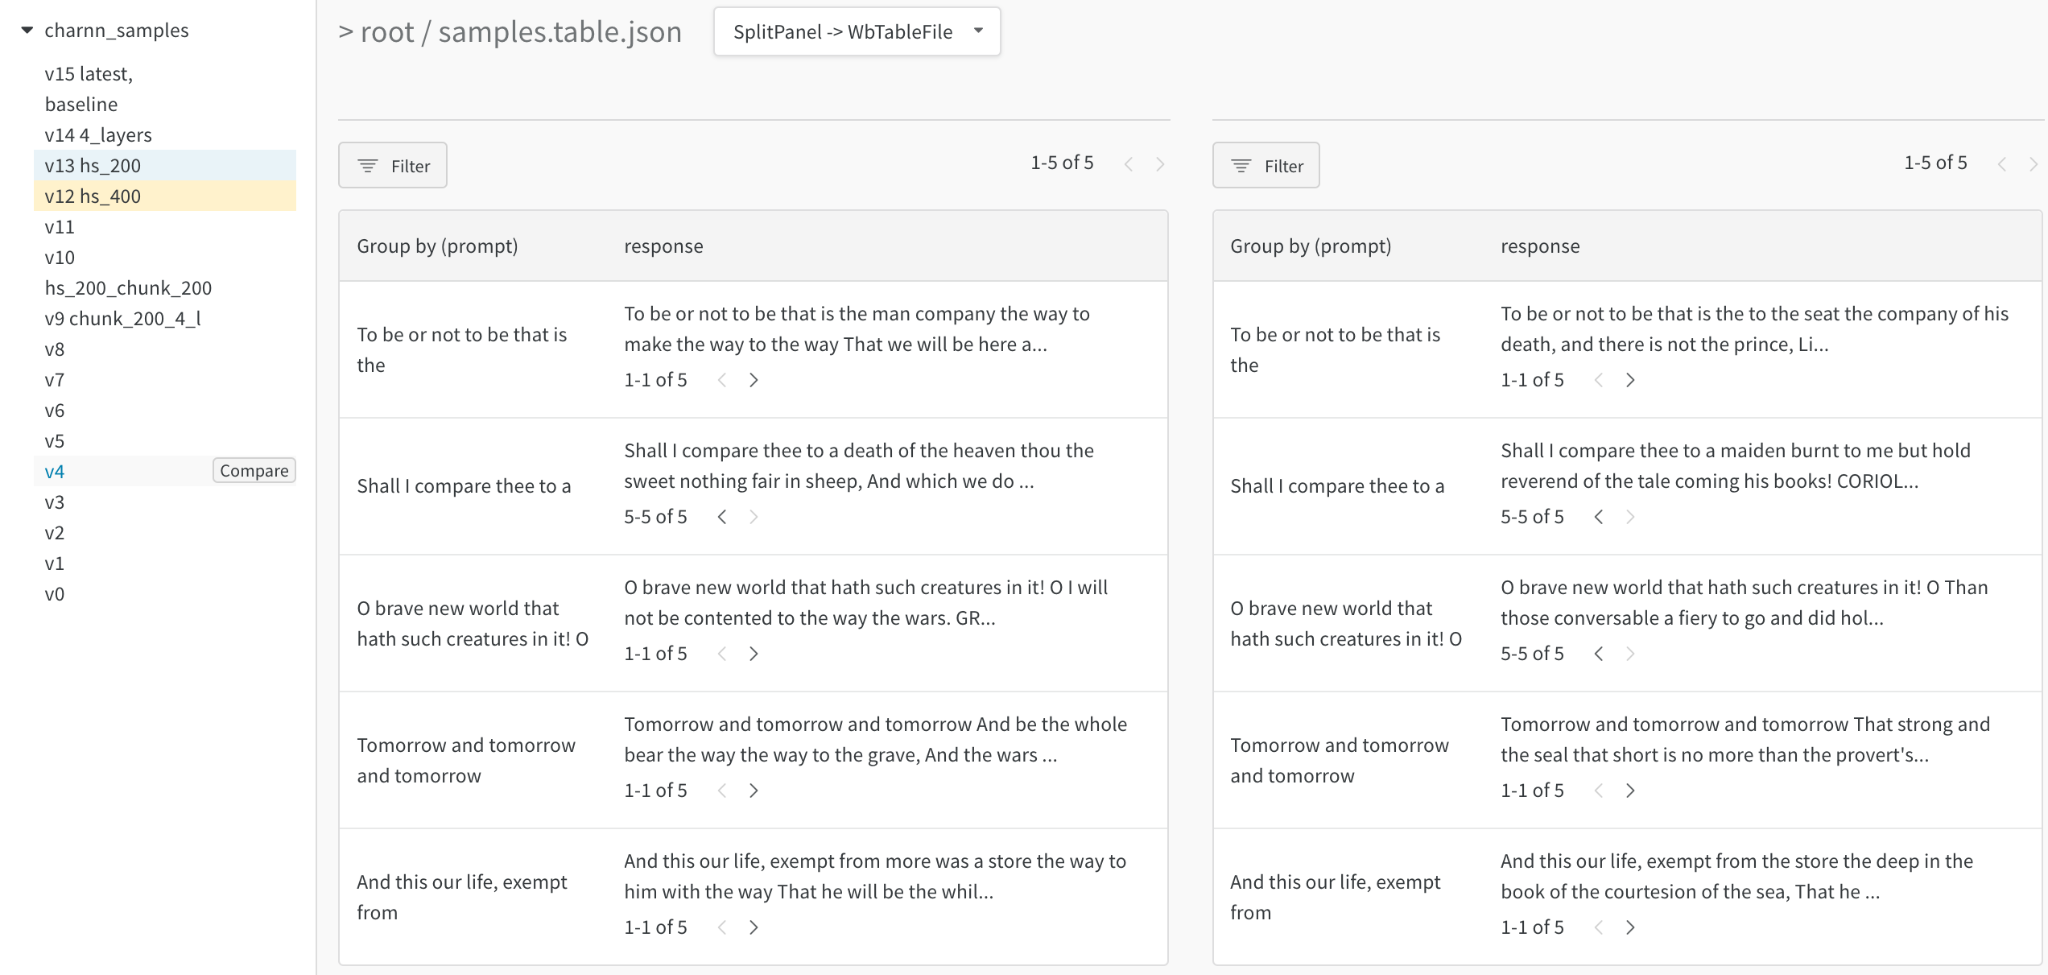
Task: Open the SplitPanel -> WbTableFile dropdown
Action: pyautogui.click(x=857, y=32)
